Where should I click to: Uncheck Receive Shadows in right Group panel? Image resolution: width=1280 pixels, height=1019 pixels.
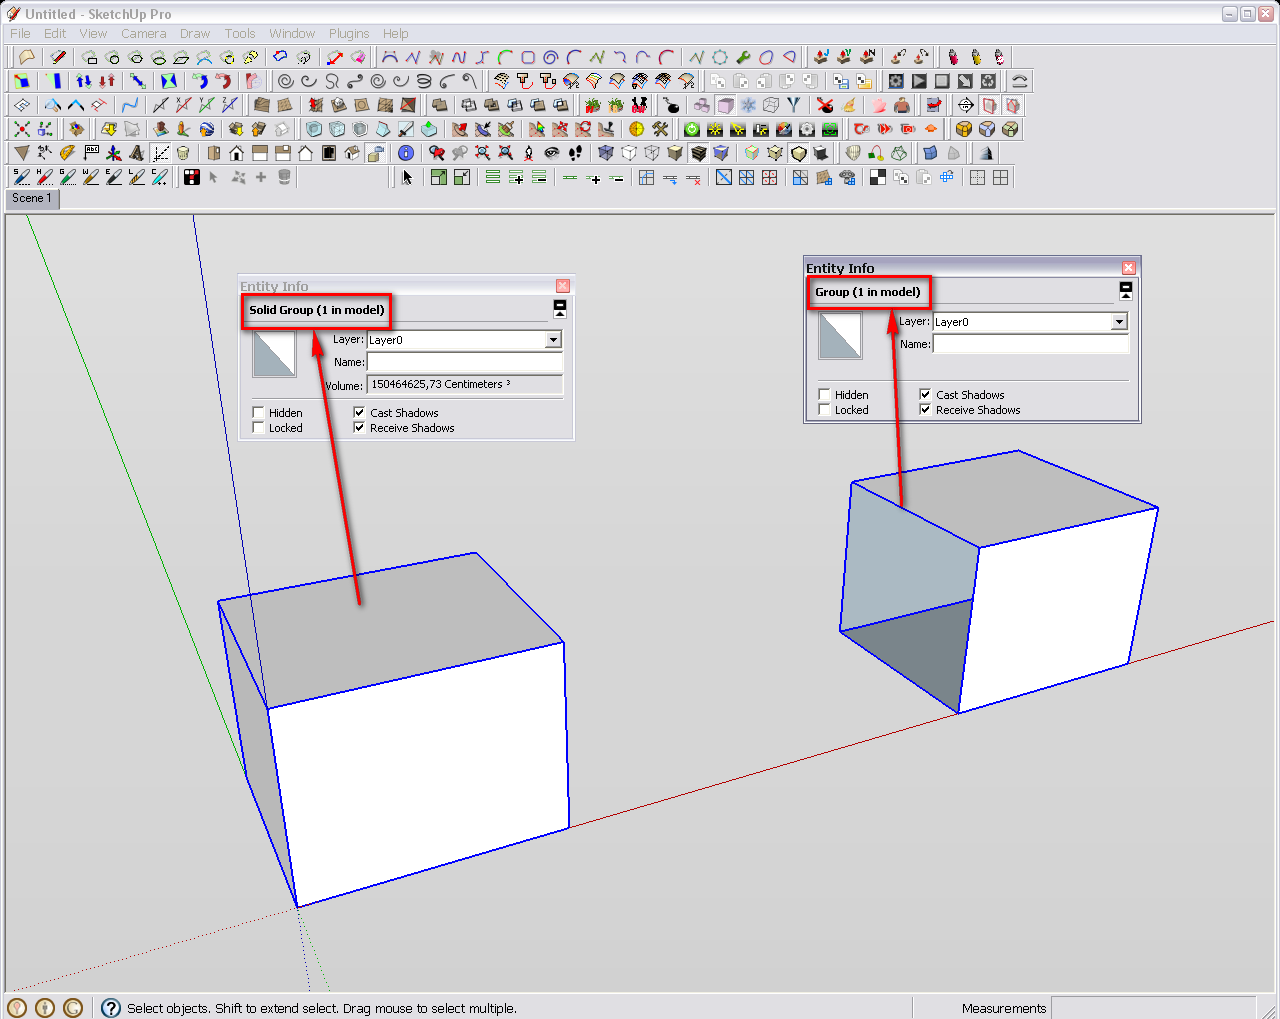click(x=925, y=409)
